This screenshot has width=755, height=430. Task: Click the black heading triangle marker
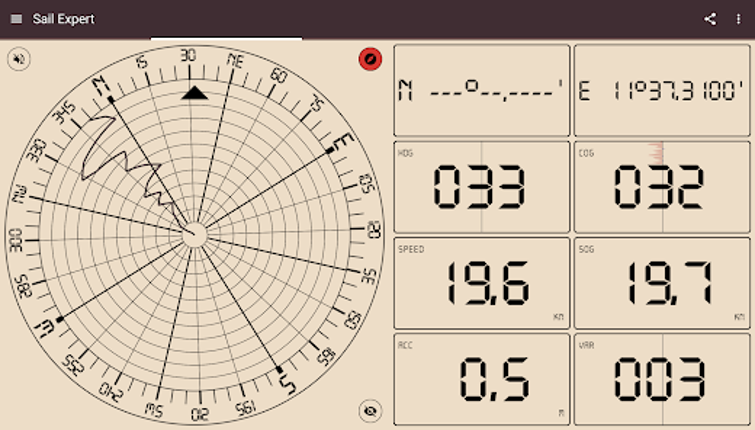pyautogui.click(x=194, y=93)
